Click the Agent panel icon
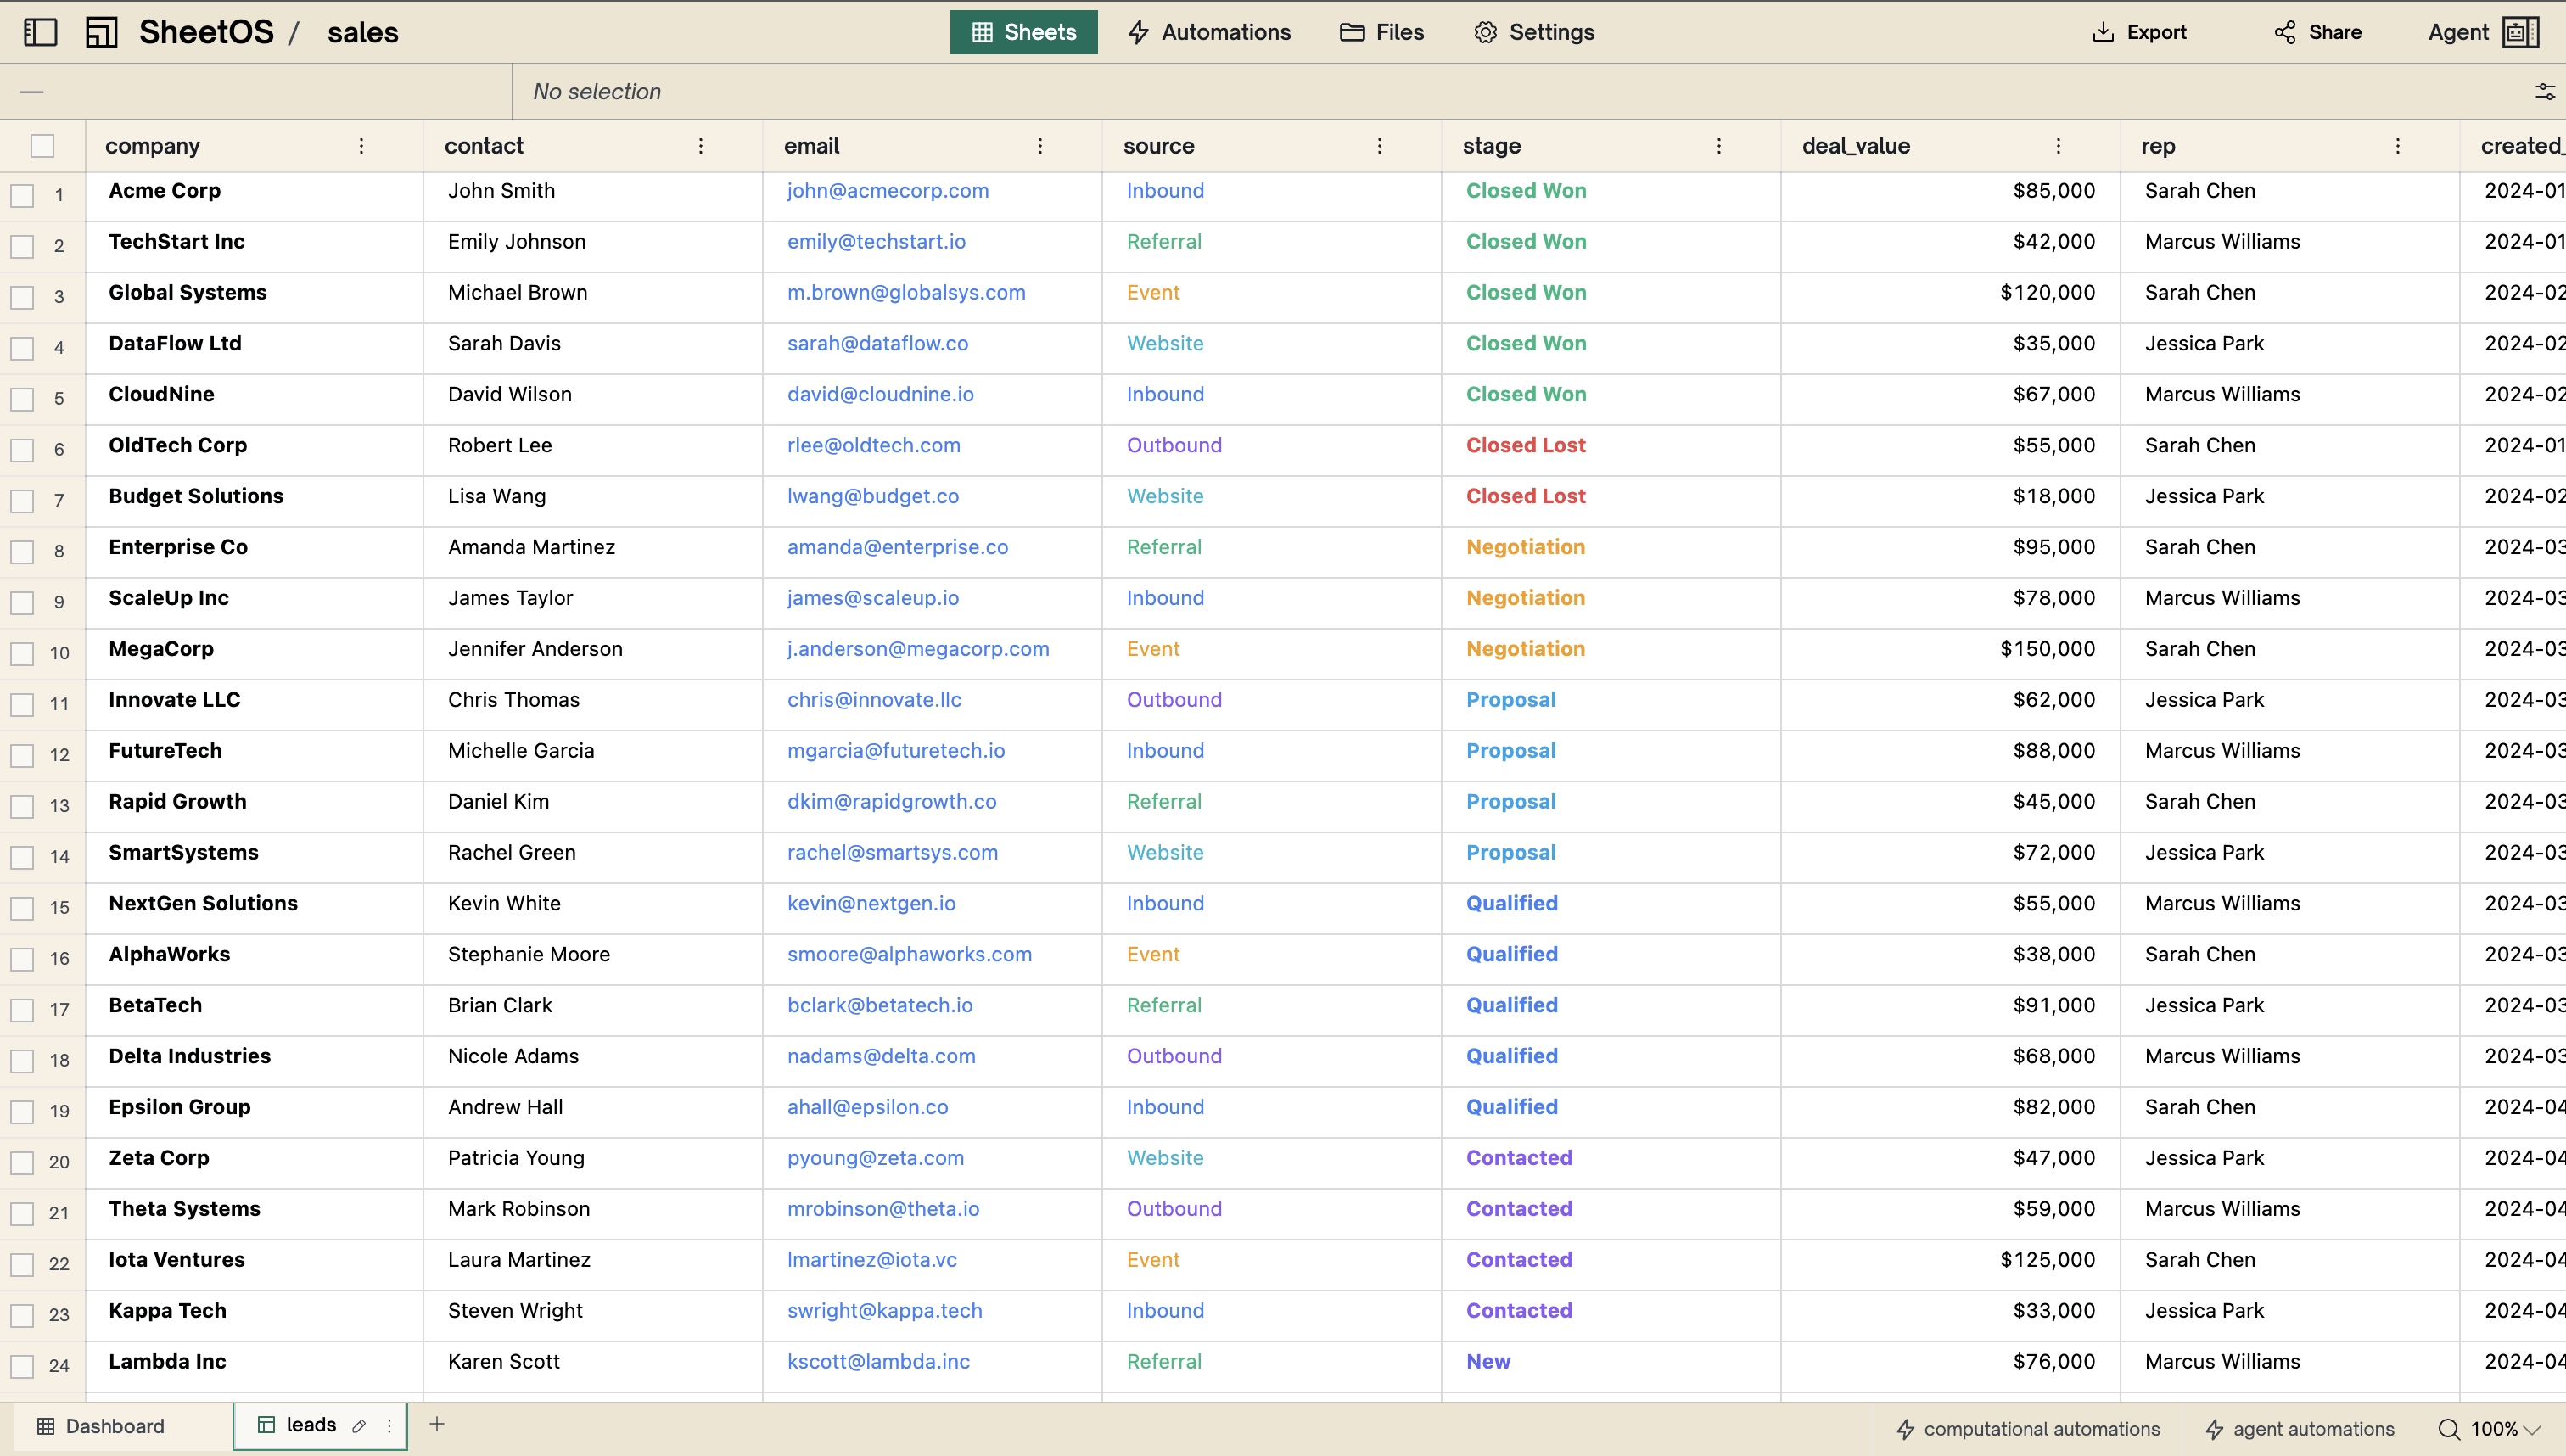Screen dimensions: 2566x1456 click(x=2520, y=31)
